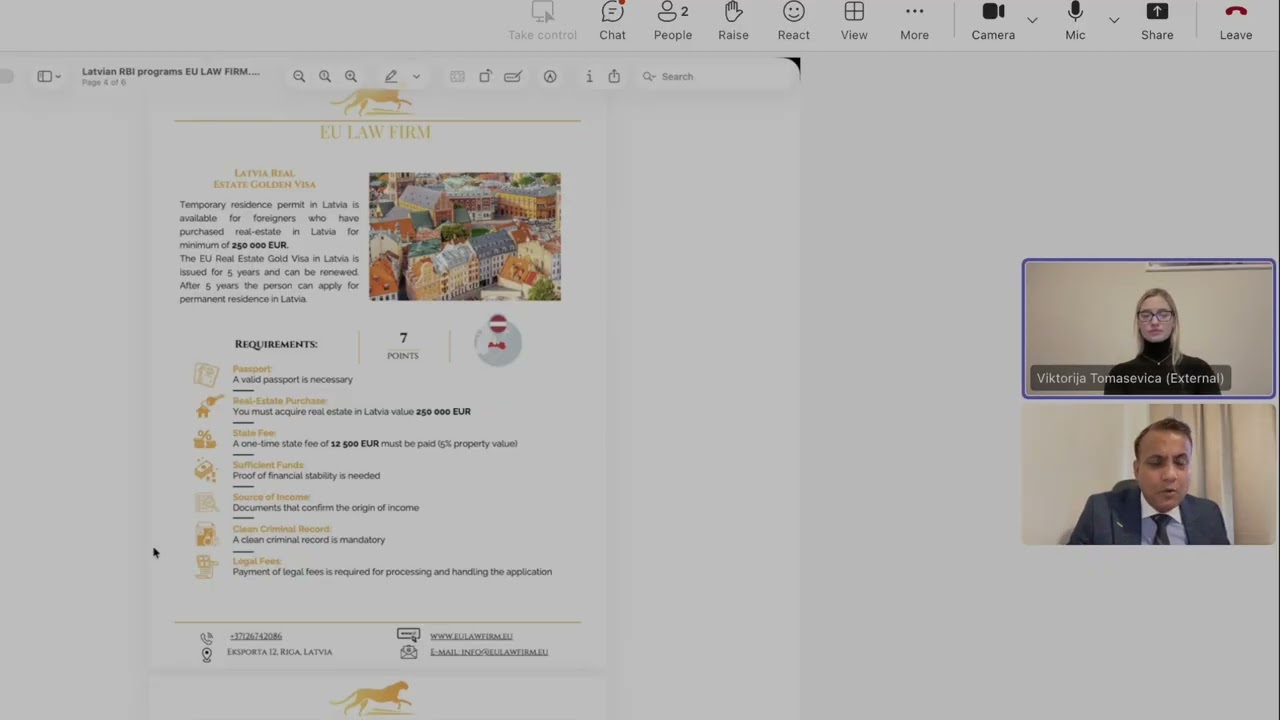Toggle the Mic mute button

(1075, 22)
